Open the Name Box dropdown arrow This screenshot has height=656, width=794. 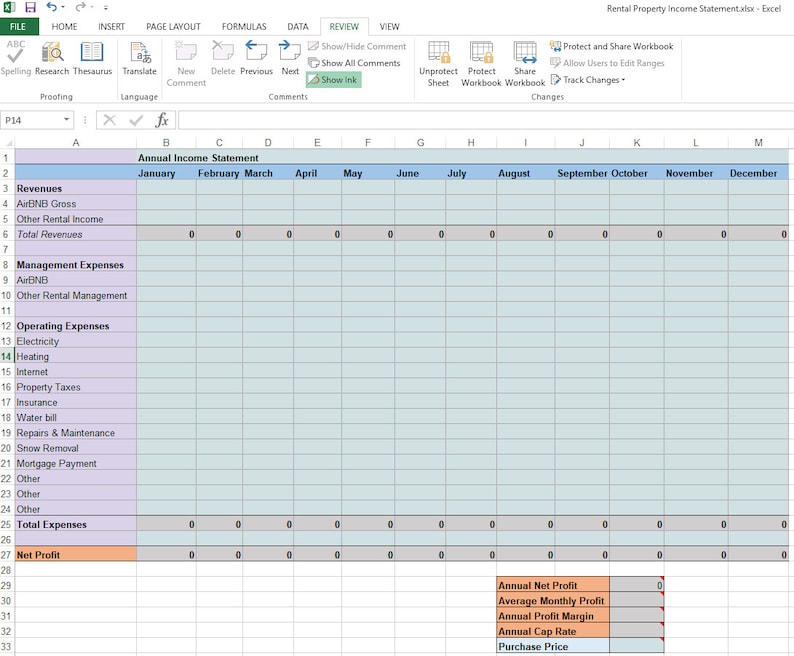[66, 120]
